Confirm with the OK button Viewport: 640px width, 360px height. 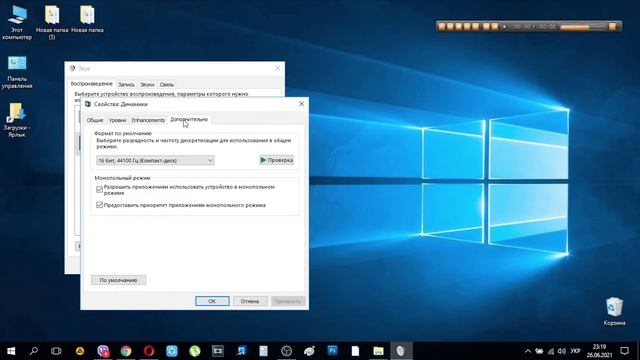212,301
